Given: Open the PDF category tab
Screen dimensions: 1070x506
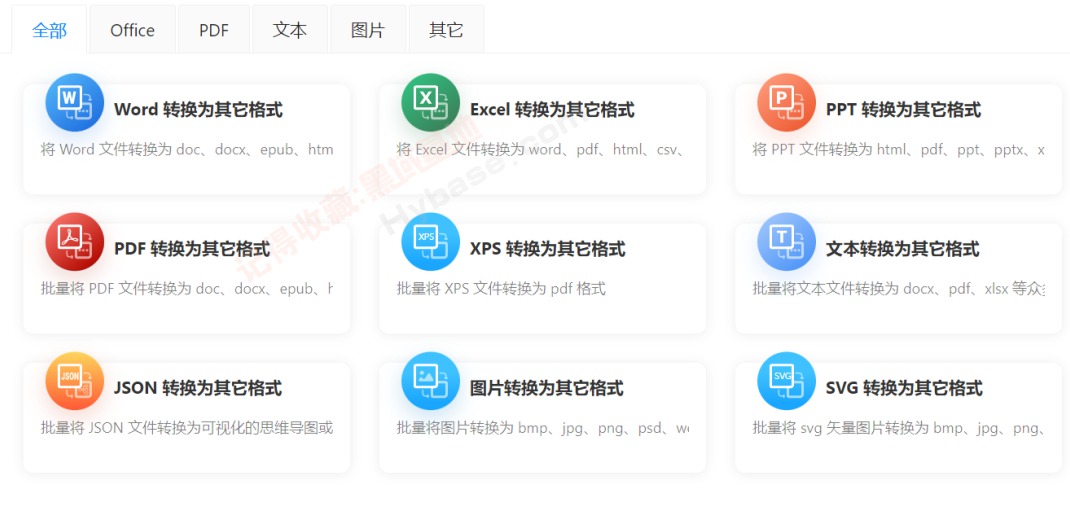Looking at the screenshot, I should tap(214, 30).
